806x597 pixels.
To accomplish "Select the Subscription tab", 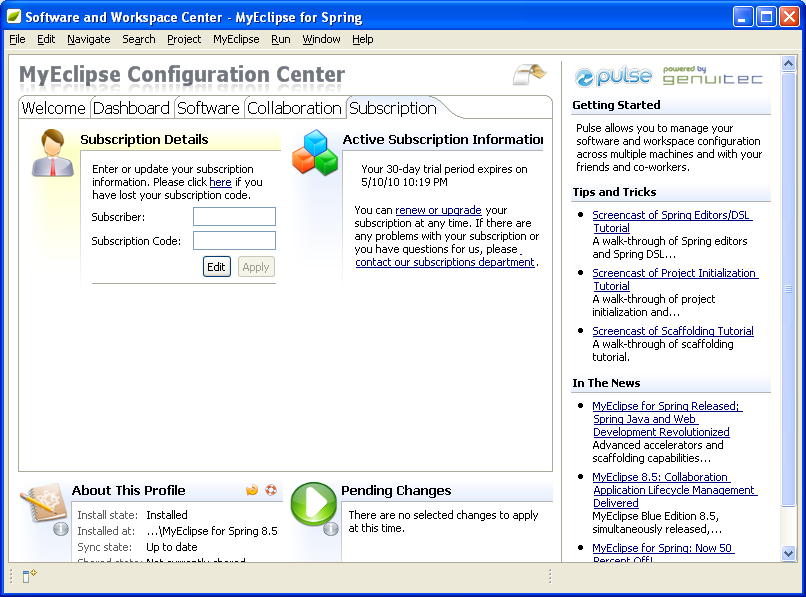I will (393, 108).
